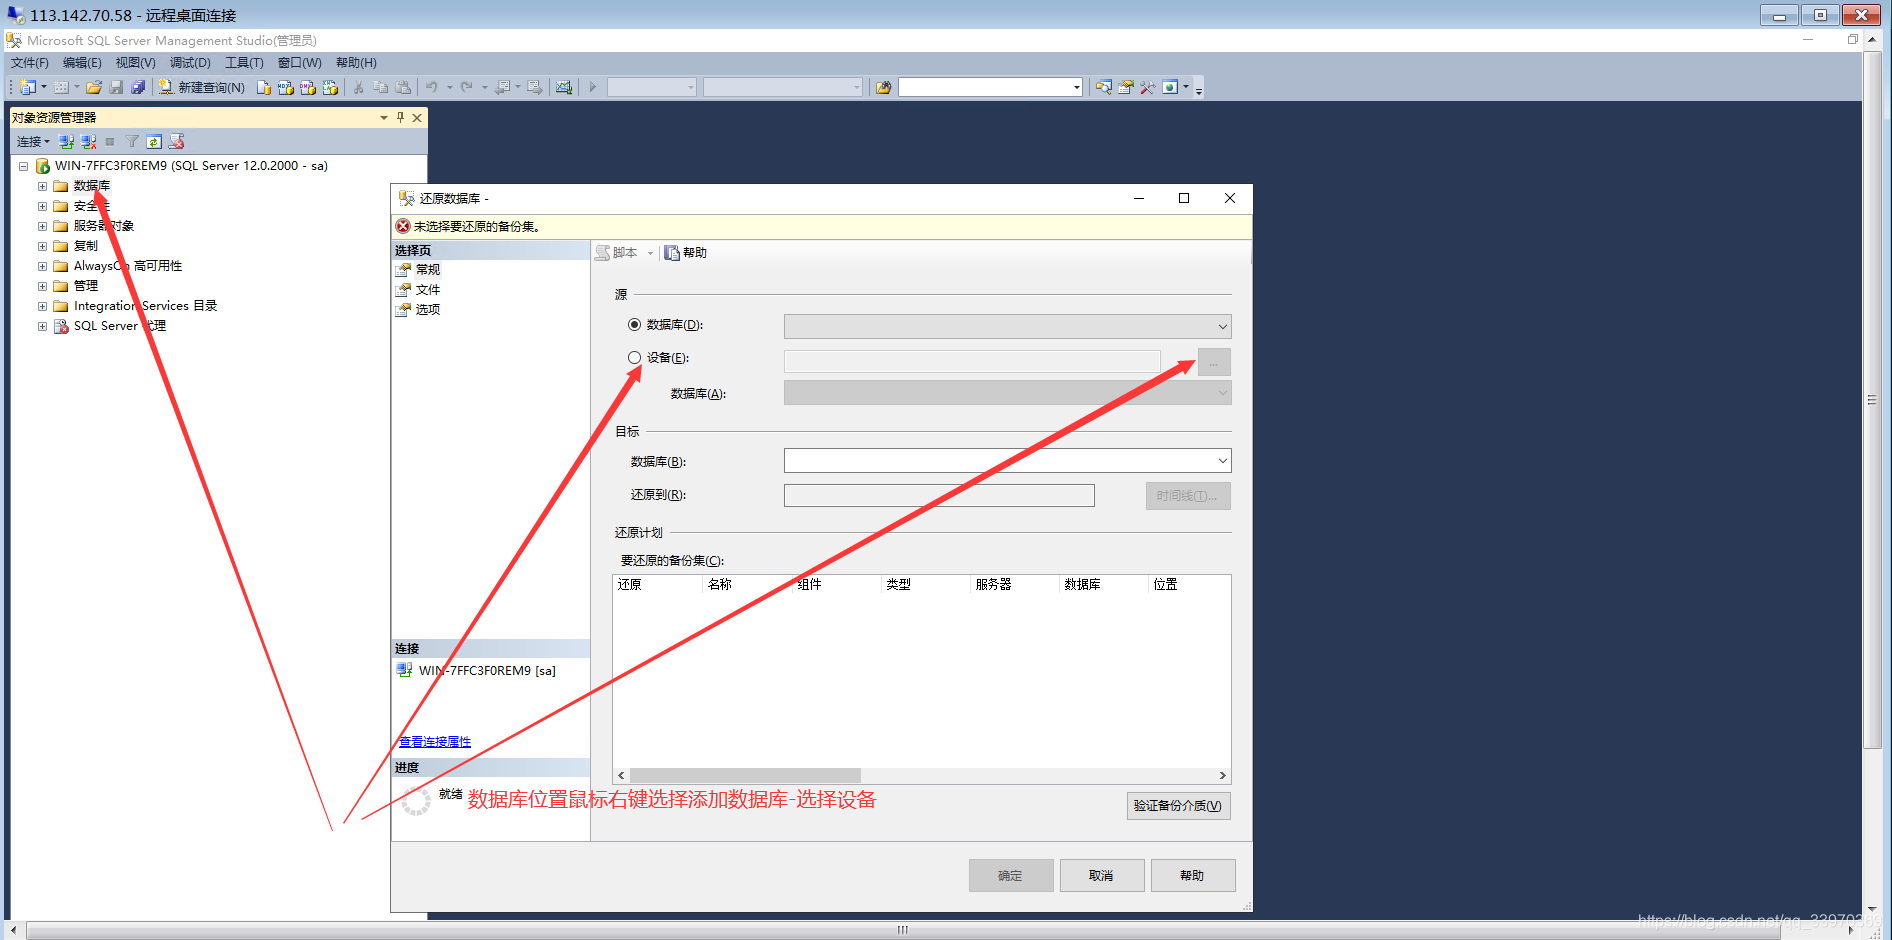Click the XMLA query icon
The image size is (1892, 940).
click(x=330, y=87)
